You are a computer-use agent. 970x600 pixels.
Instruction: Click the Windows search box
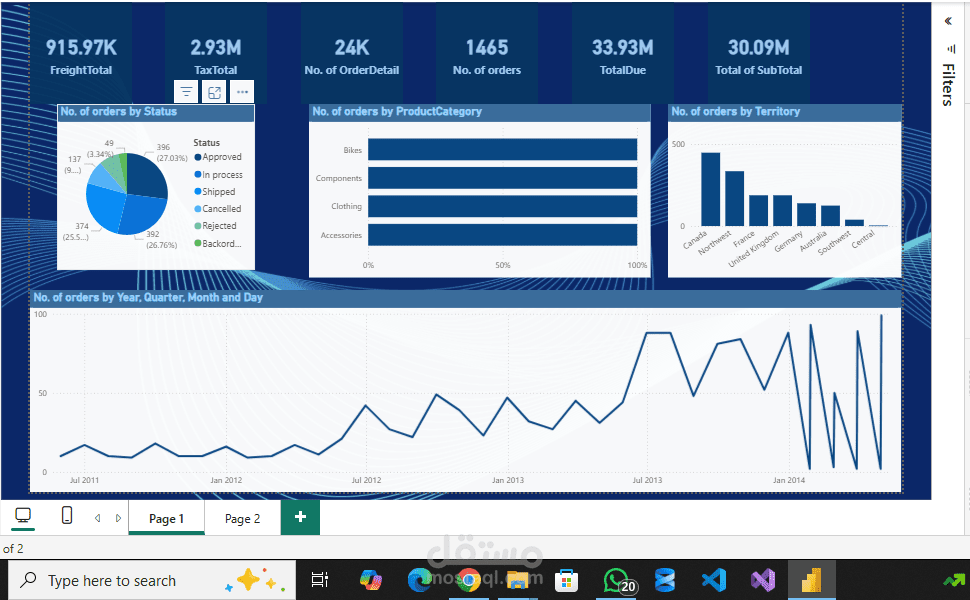tap(152, 580)
